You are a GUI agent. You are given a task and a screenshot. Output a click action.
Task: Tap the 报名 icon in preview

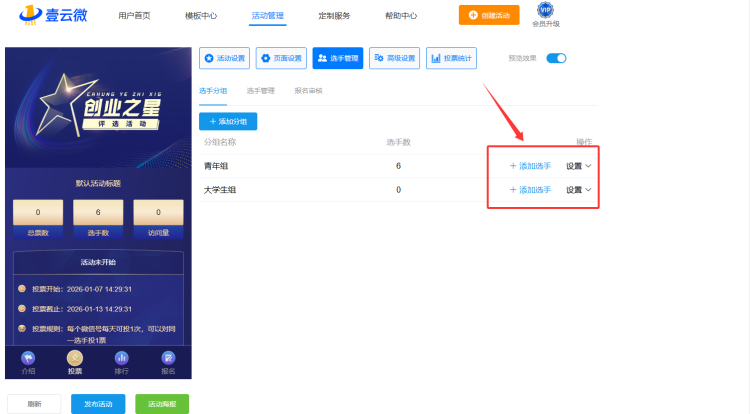[168, 361]
